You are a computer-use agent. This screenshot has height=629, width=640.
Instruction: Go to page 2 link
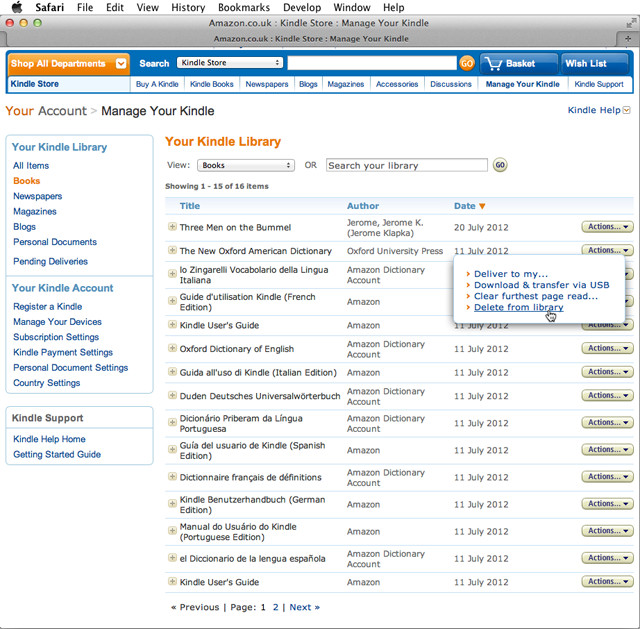point(276,607)
